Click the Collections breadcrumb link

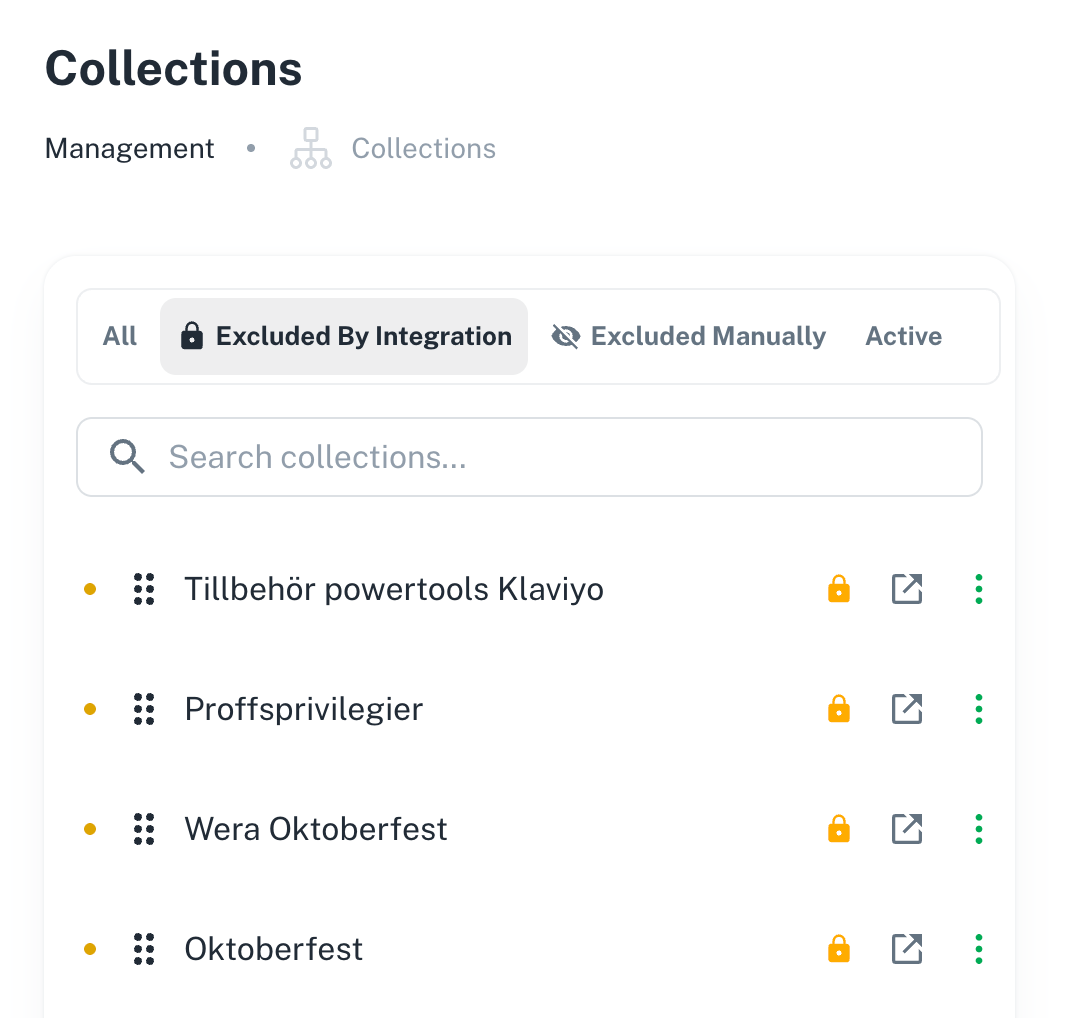[424, 148]
